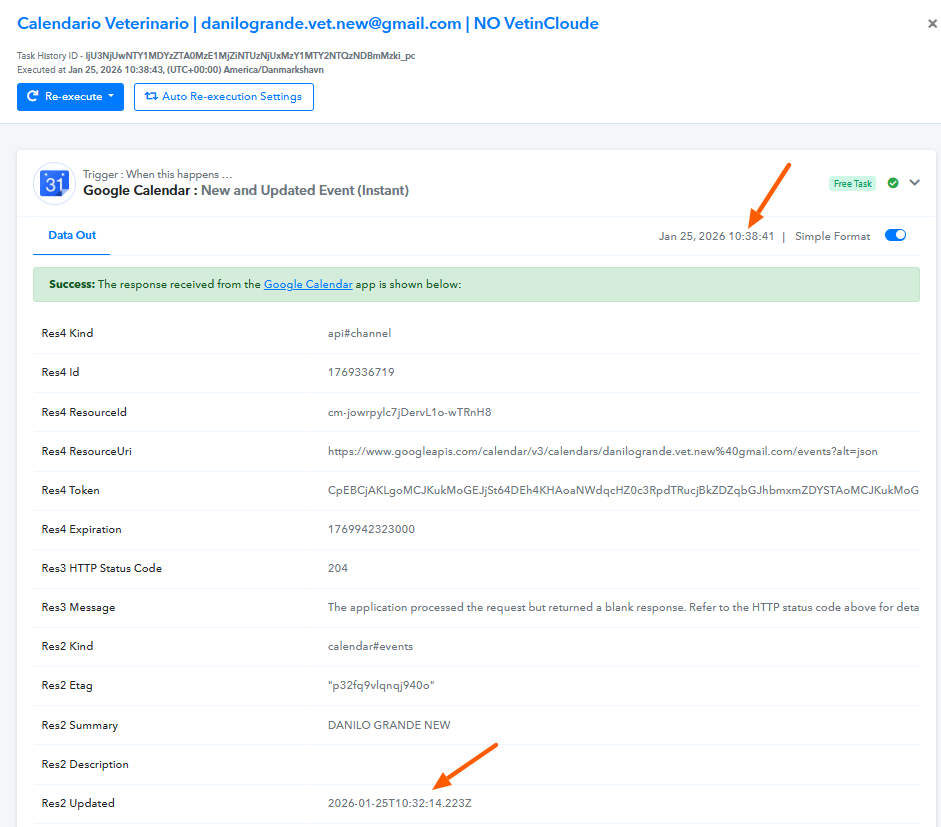Click the Free Task badge
941x827 pixels.
(852, 184)
